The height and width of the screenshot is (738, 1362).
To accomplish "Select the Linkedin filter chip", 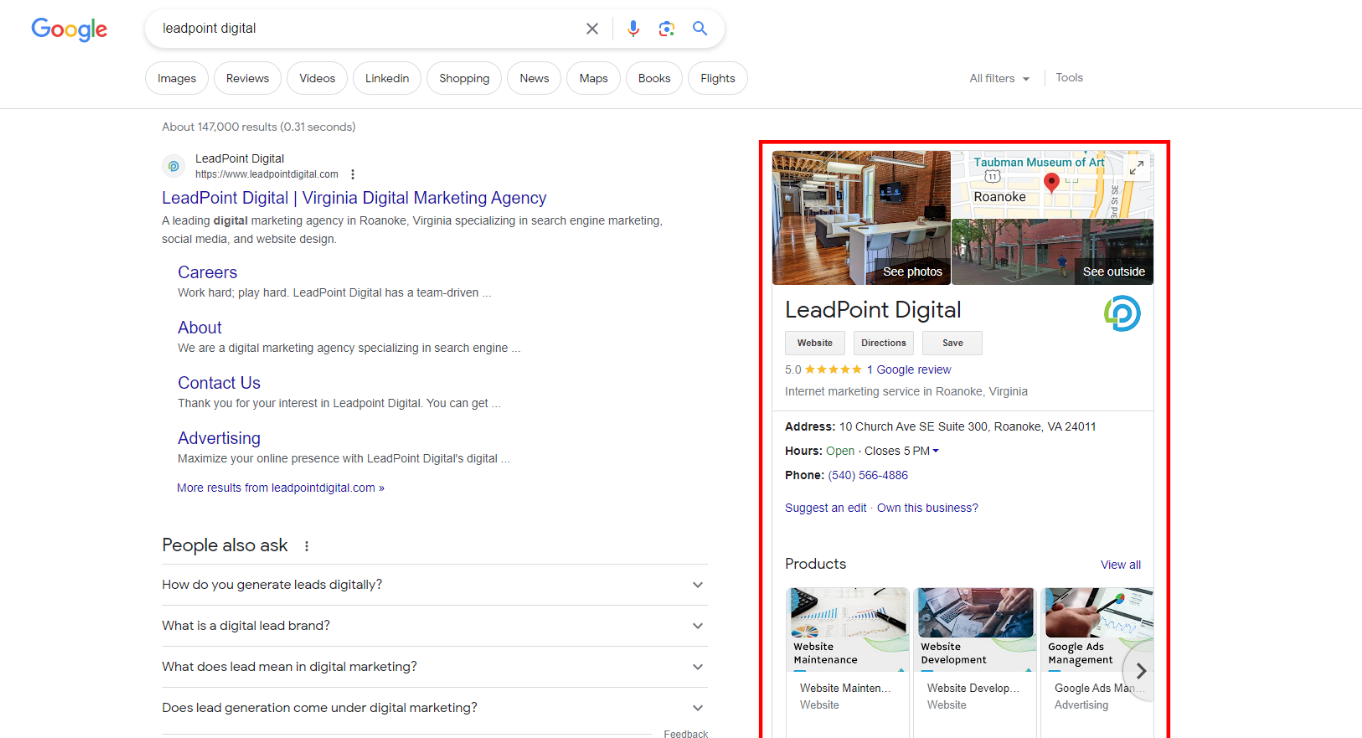I will click(x=387, y=78).
